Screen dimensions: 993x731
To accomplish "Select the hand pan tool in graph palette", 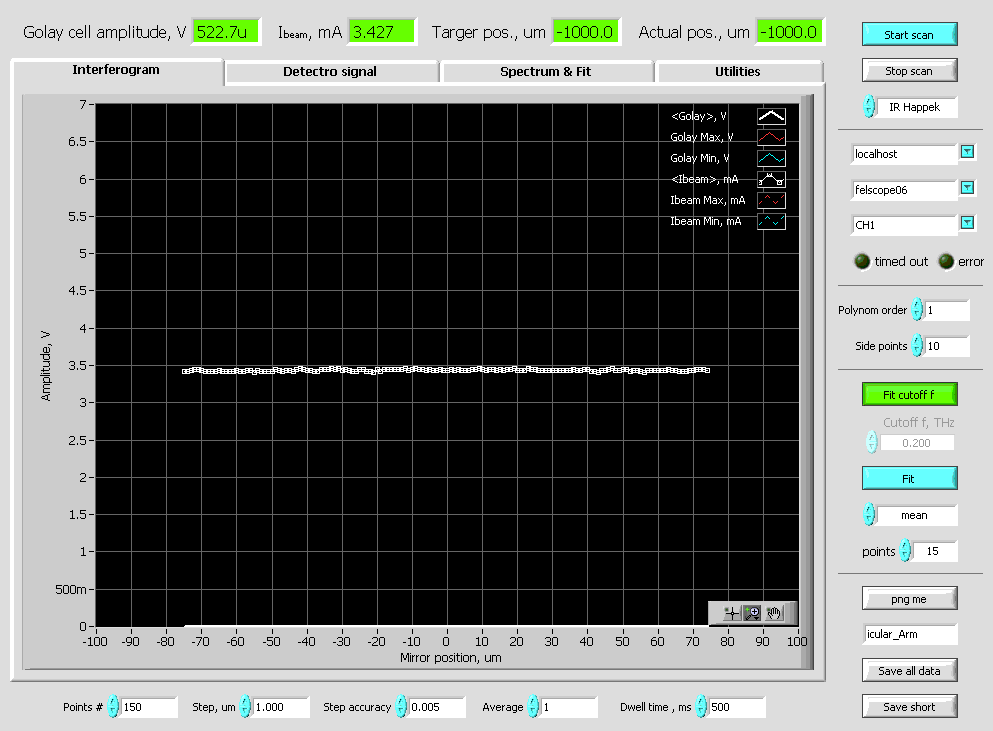I will coord(774,613).
